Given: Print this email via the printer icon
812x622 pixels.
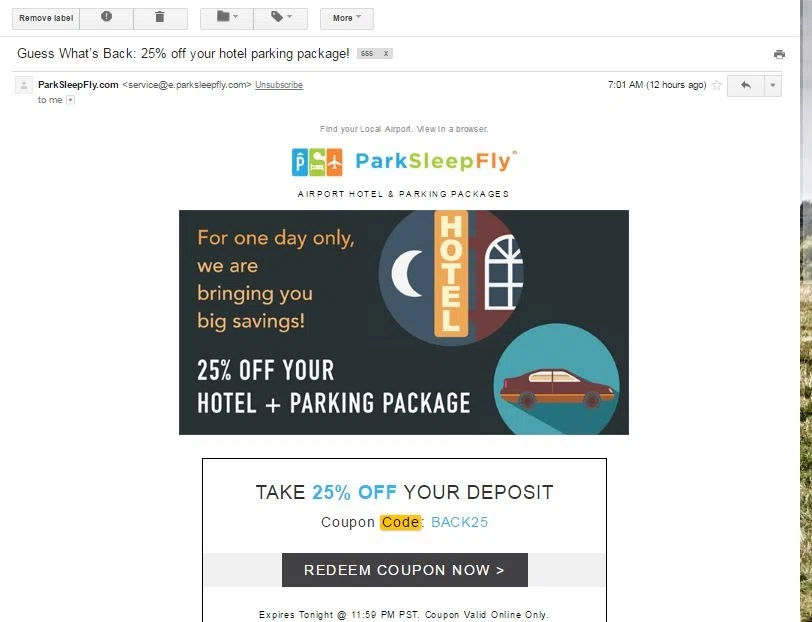Looking at the screenshot, I should pyautogui.click(x=779, y=54).
